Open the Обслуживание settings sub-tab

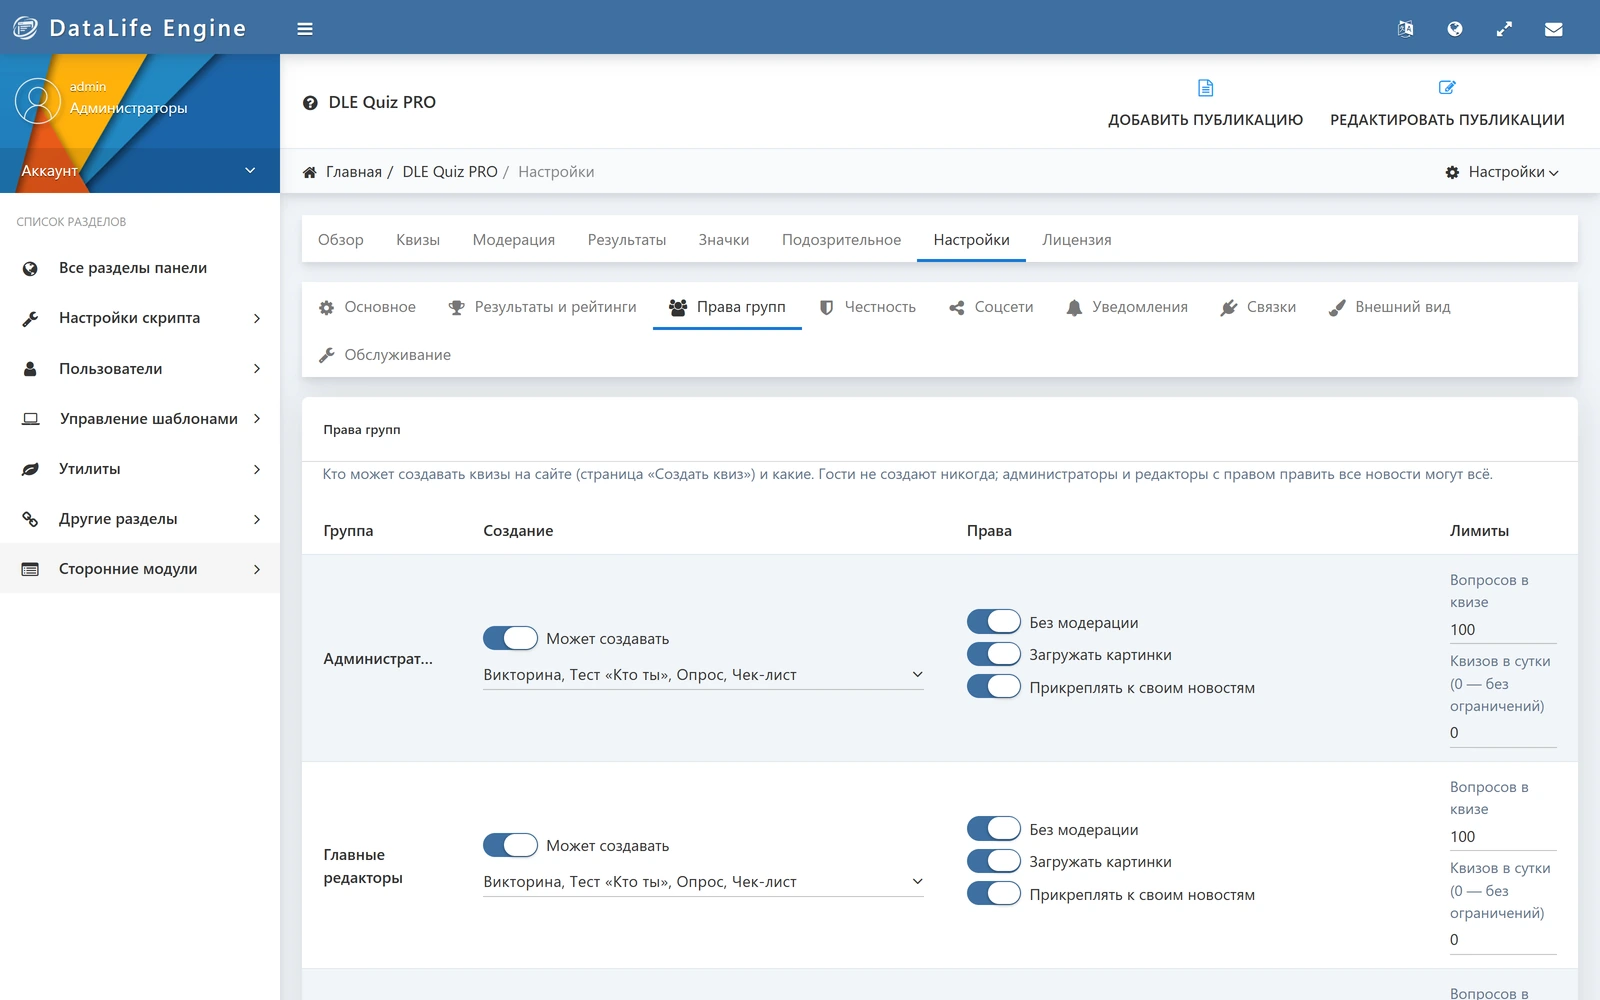click(385, 355)
